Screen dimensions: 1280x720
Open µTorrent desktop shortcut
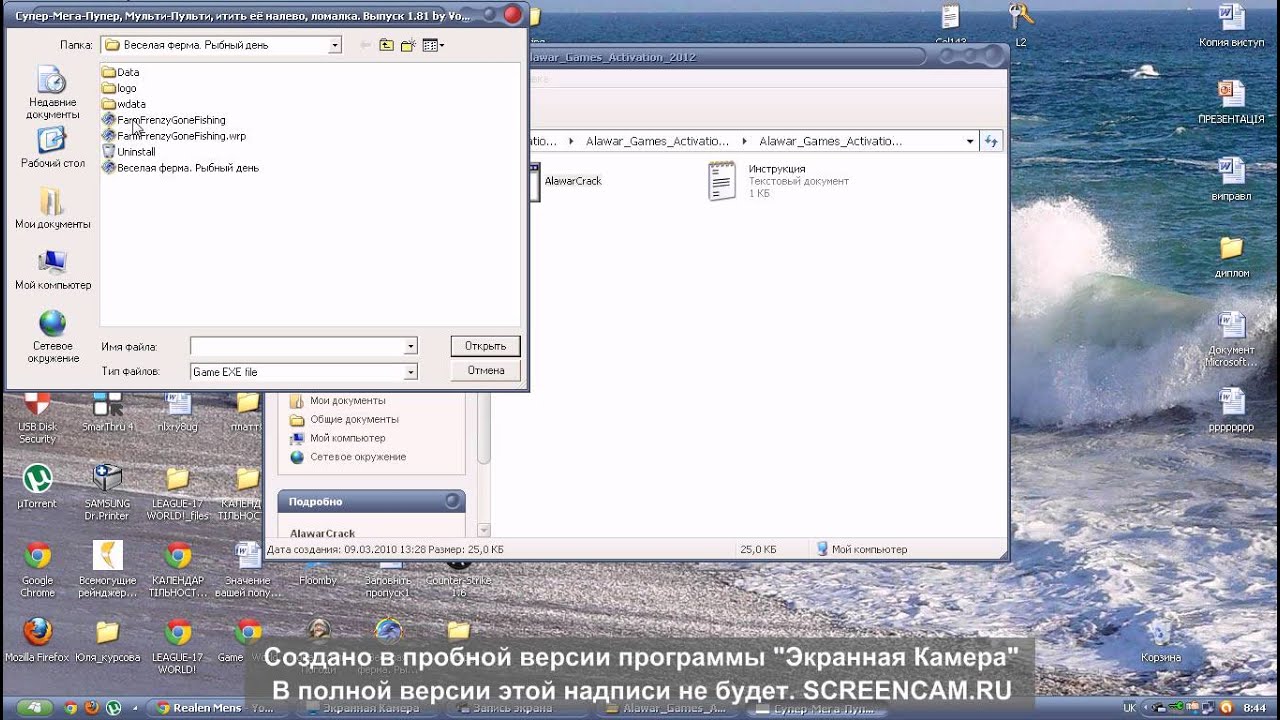[x=37, y=486]
